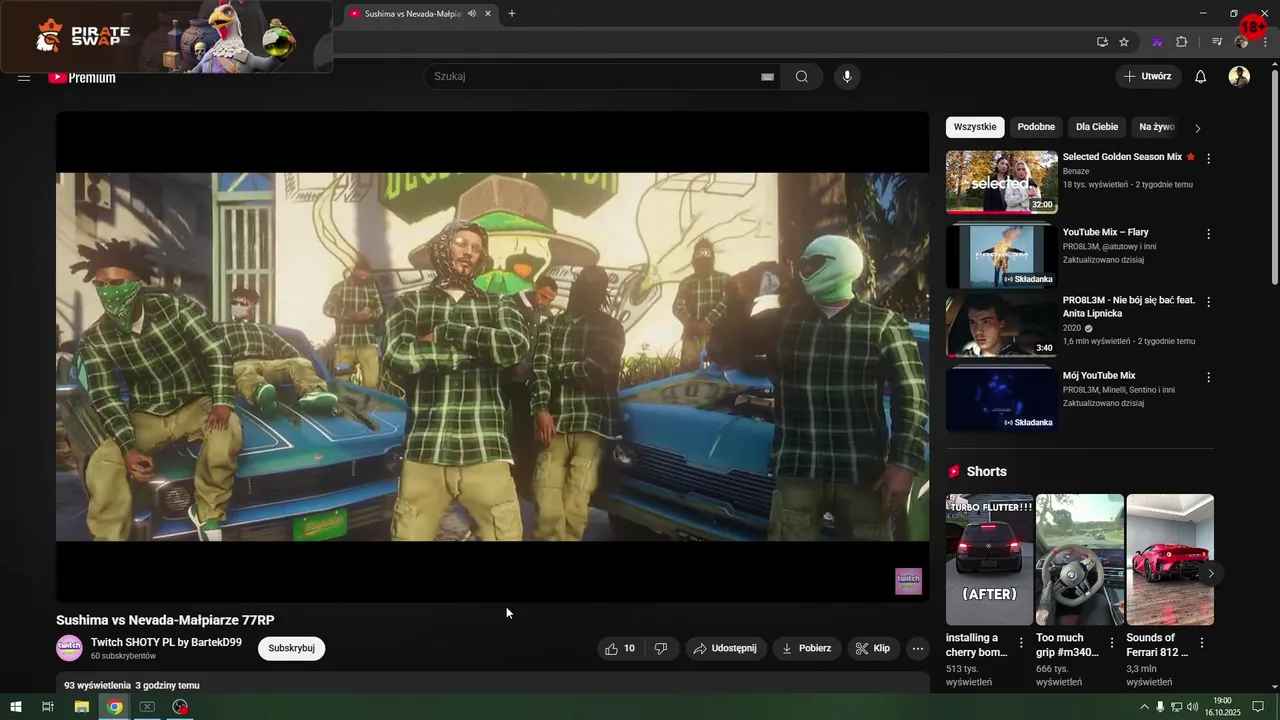The image size is (1280, 720).
Task: Open options for Selected Golden Season Mix
Action: click(1208, 158)
